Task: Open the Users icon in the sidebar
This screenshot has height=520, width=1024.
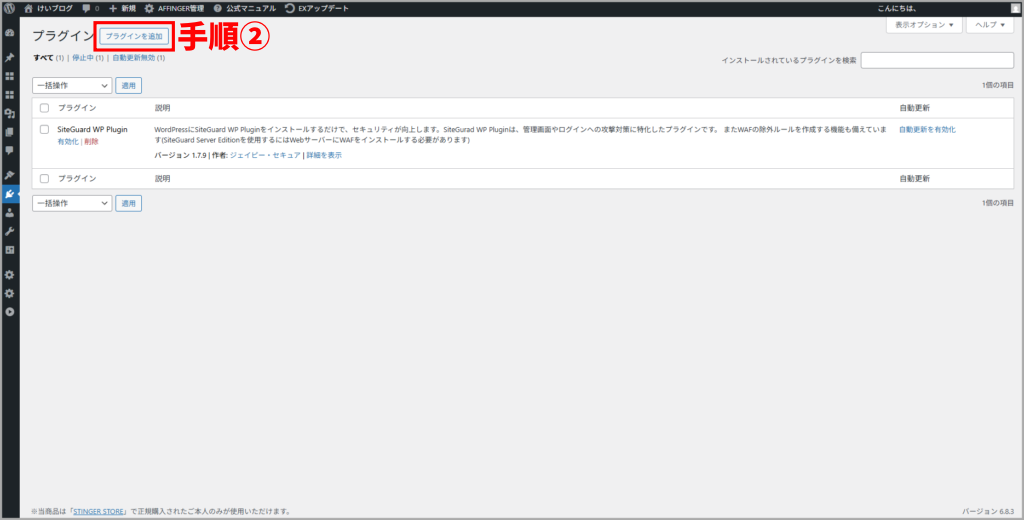Action: click(10, 212)
